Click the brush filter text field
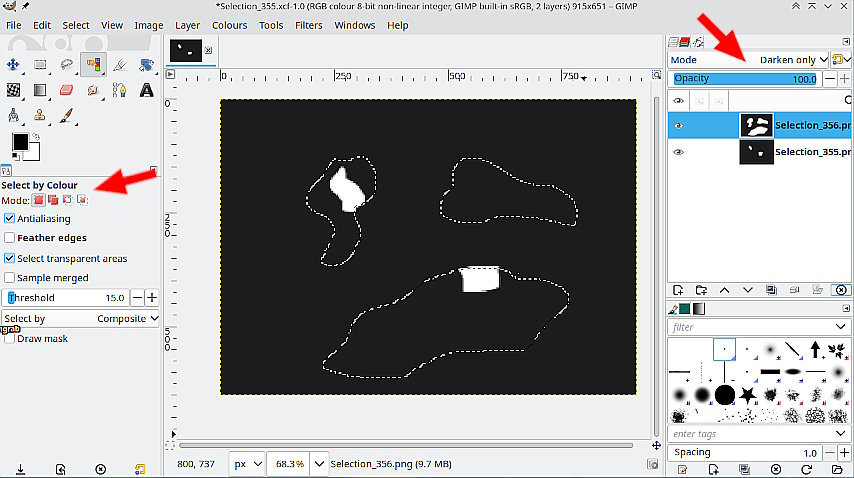 pos(750,327)
